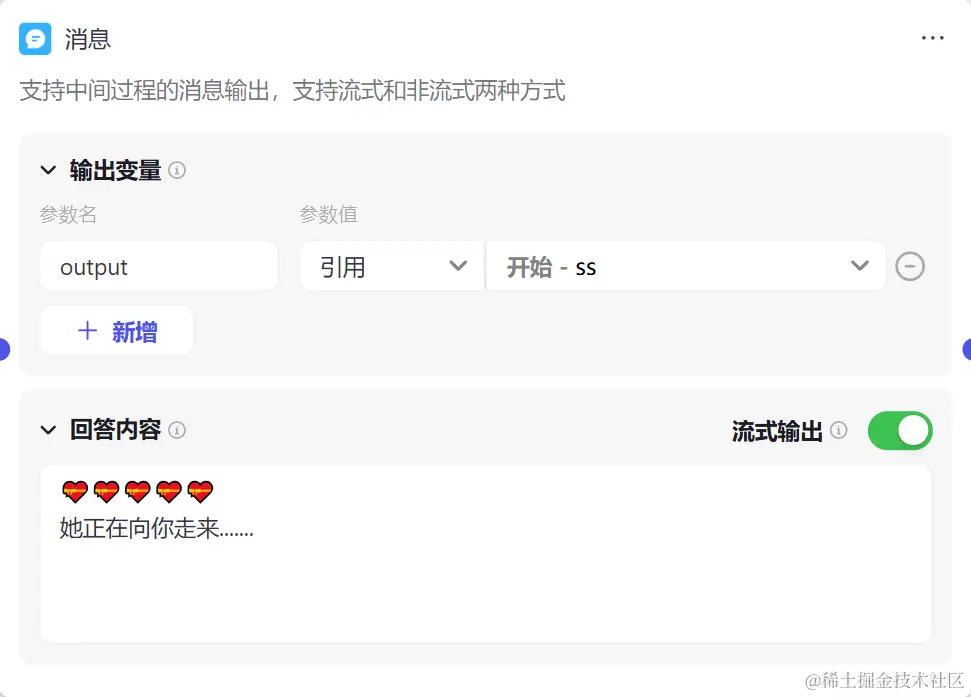Remove the output variable with minus icon
The height and width of the screenshot is (697, 971).
pyautogui.click(x=910, y=267)
